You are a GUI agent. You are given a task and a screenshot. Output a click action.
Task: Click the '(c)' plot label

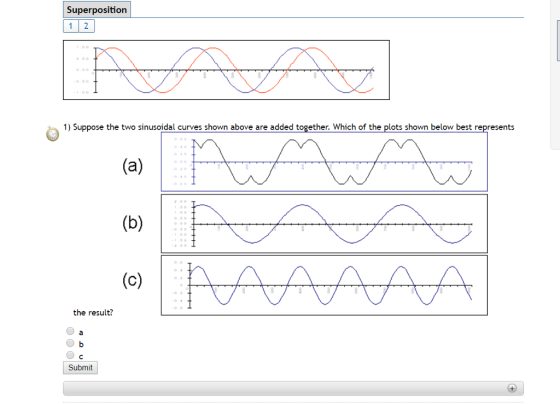(x=132, y=280)
